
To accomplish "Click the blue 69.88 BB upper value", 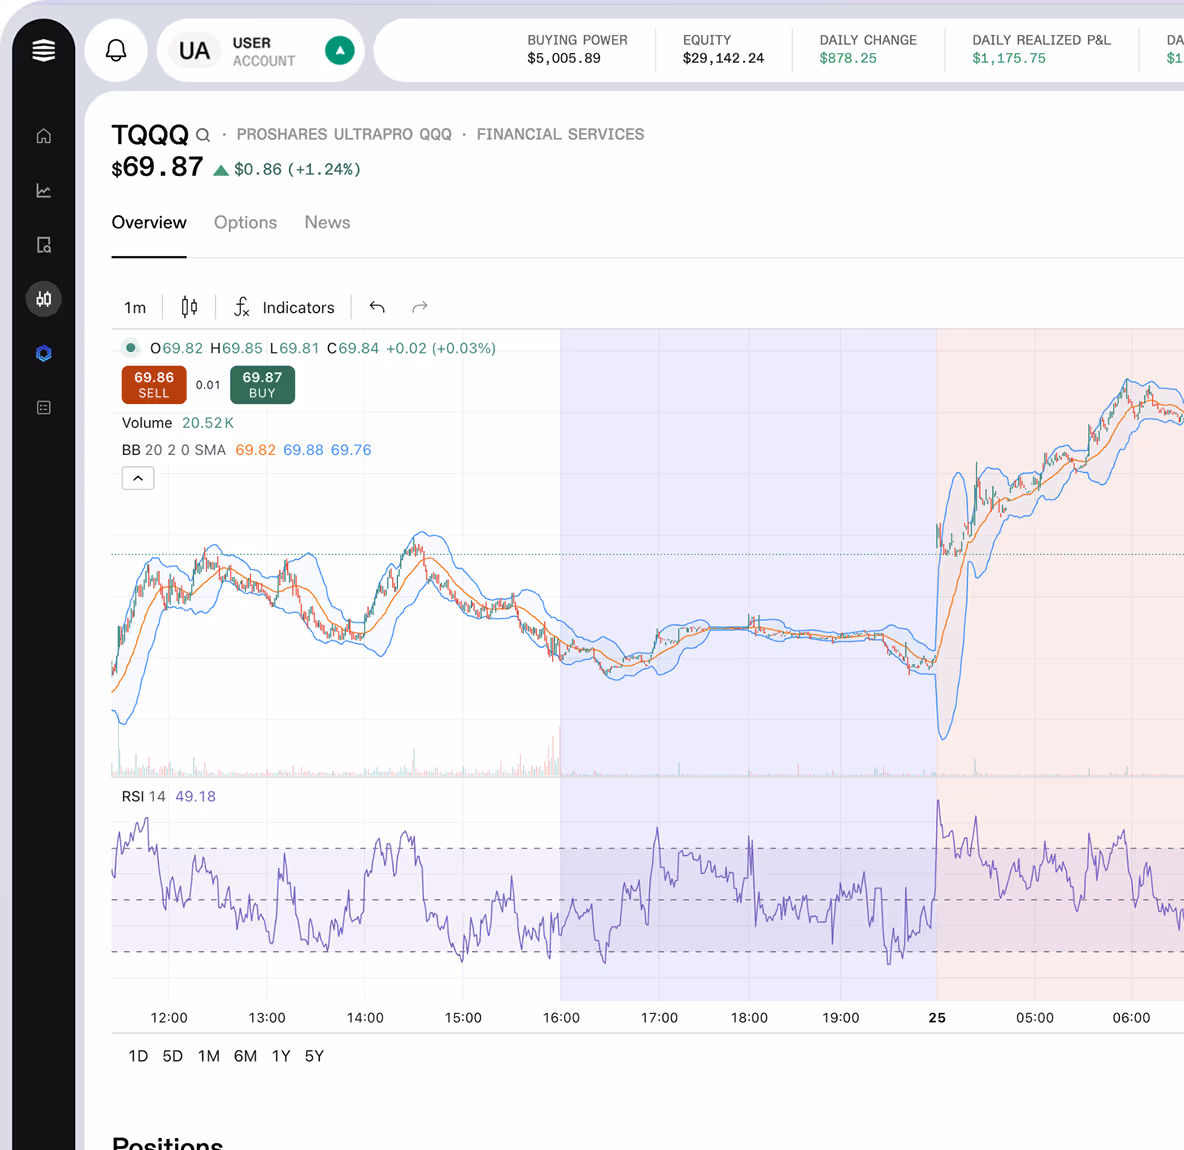I will pos(303,450).
